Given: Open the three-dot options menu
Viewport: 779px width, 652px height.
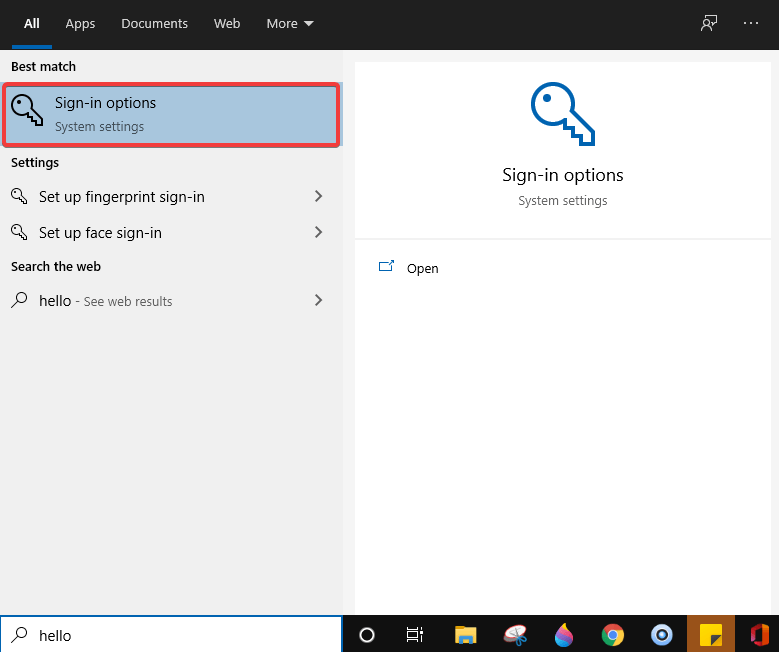Looking at the screenshot, I should tap(751, 23).
